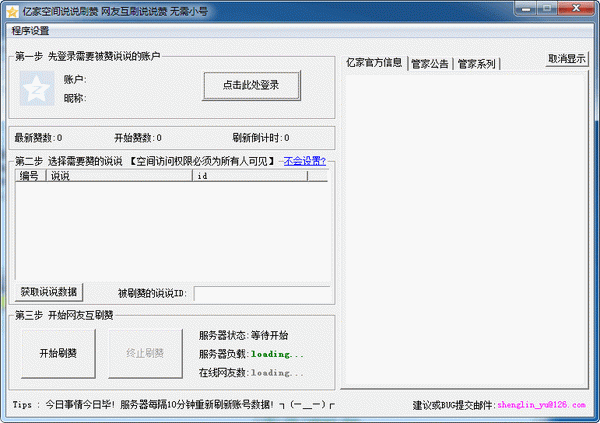Focus the 被刷赞的说说ID input field
This screenshot has width=600, height=423.
pyautogui.click(x=260, y=293)
